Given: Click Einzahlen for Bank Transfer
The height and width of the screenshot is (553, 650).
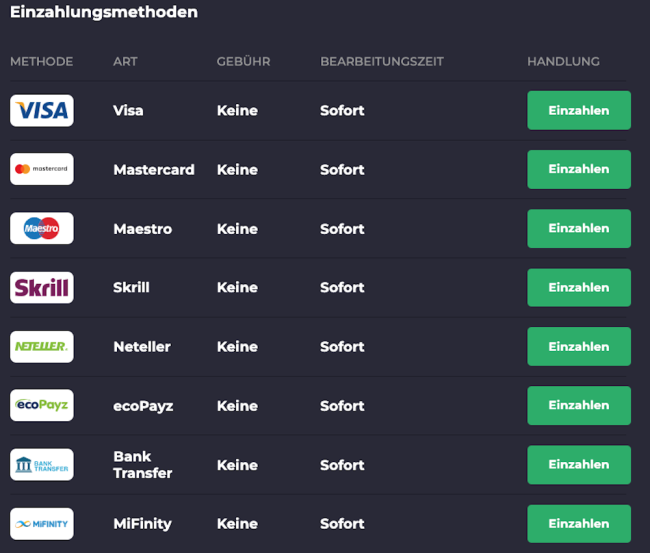Looking at the screenshot, I should 579,464.
